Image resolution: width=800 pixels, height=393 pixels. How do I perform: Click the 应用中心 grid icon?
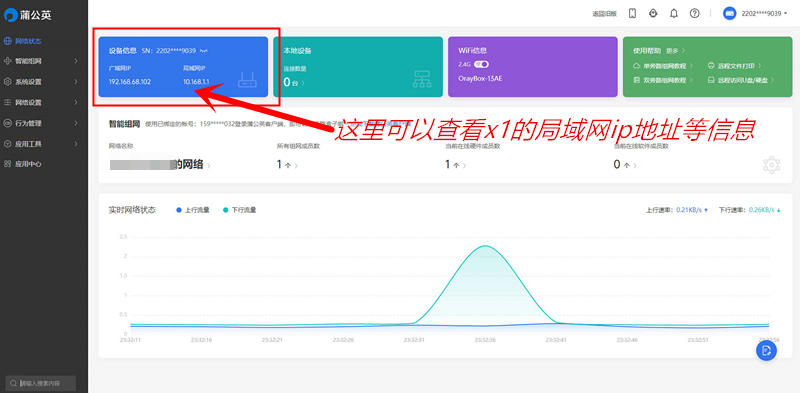[8, 164]
